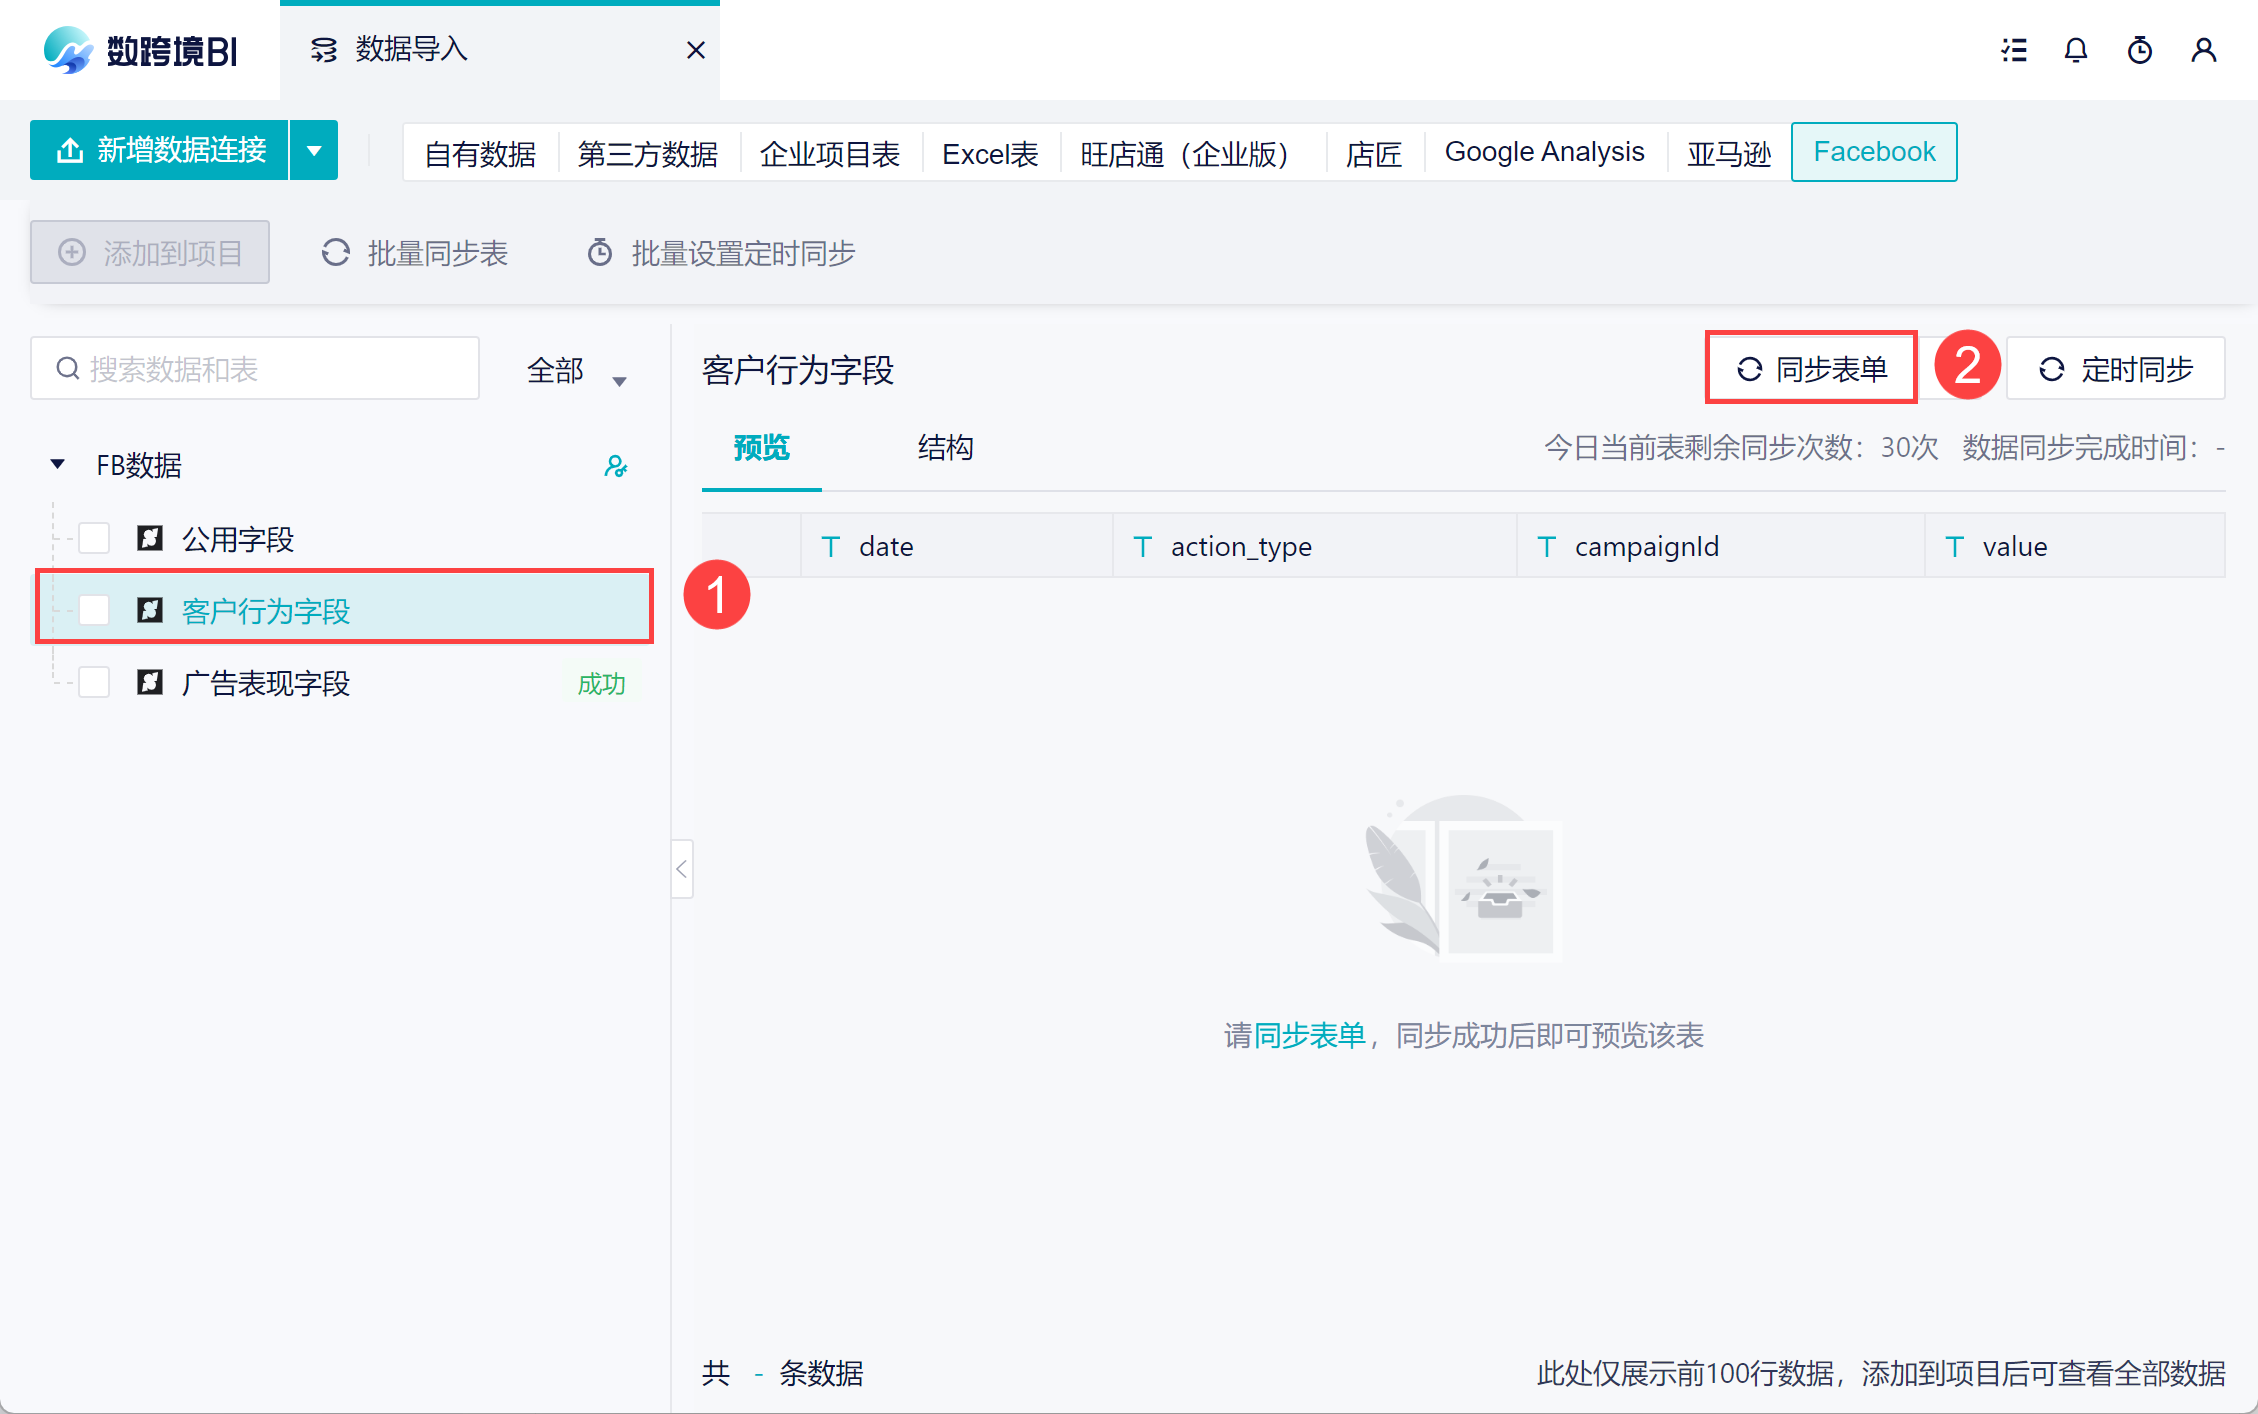Collapse the FB数据 tree node
This screenshot has height=1414, width=2258.
[x=58, y=464]
